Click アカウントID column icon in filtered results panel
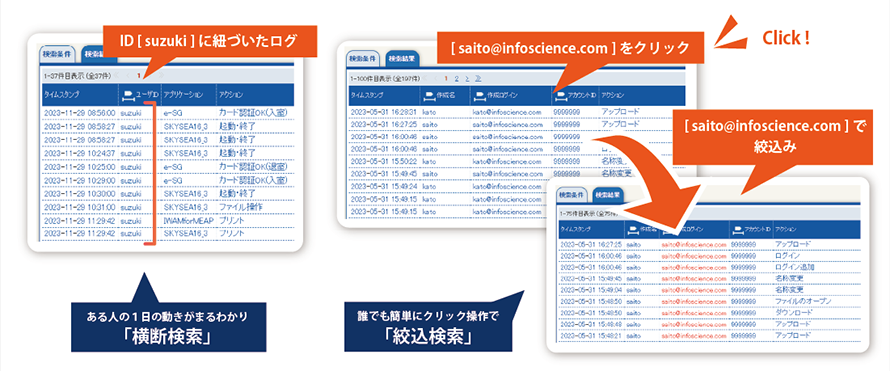 coord(738,230)
